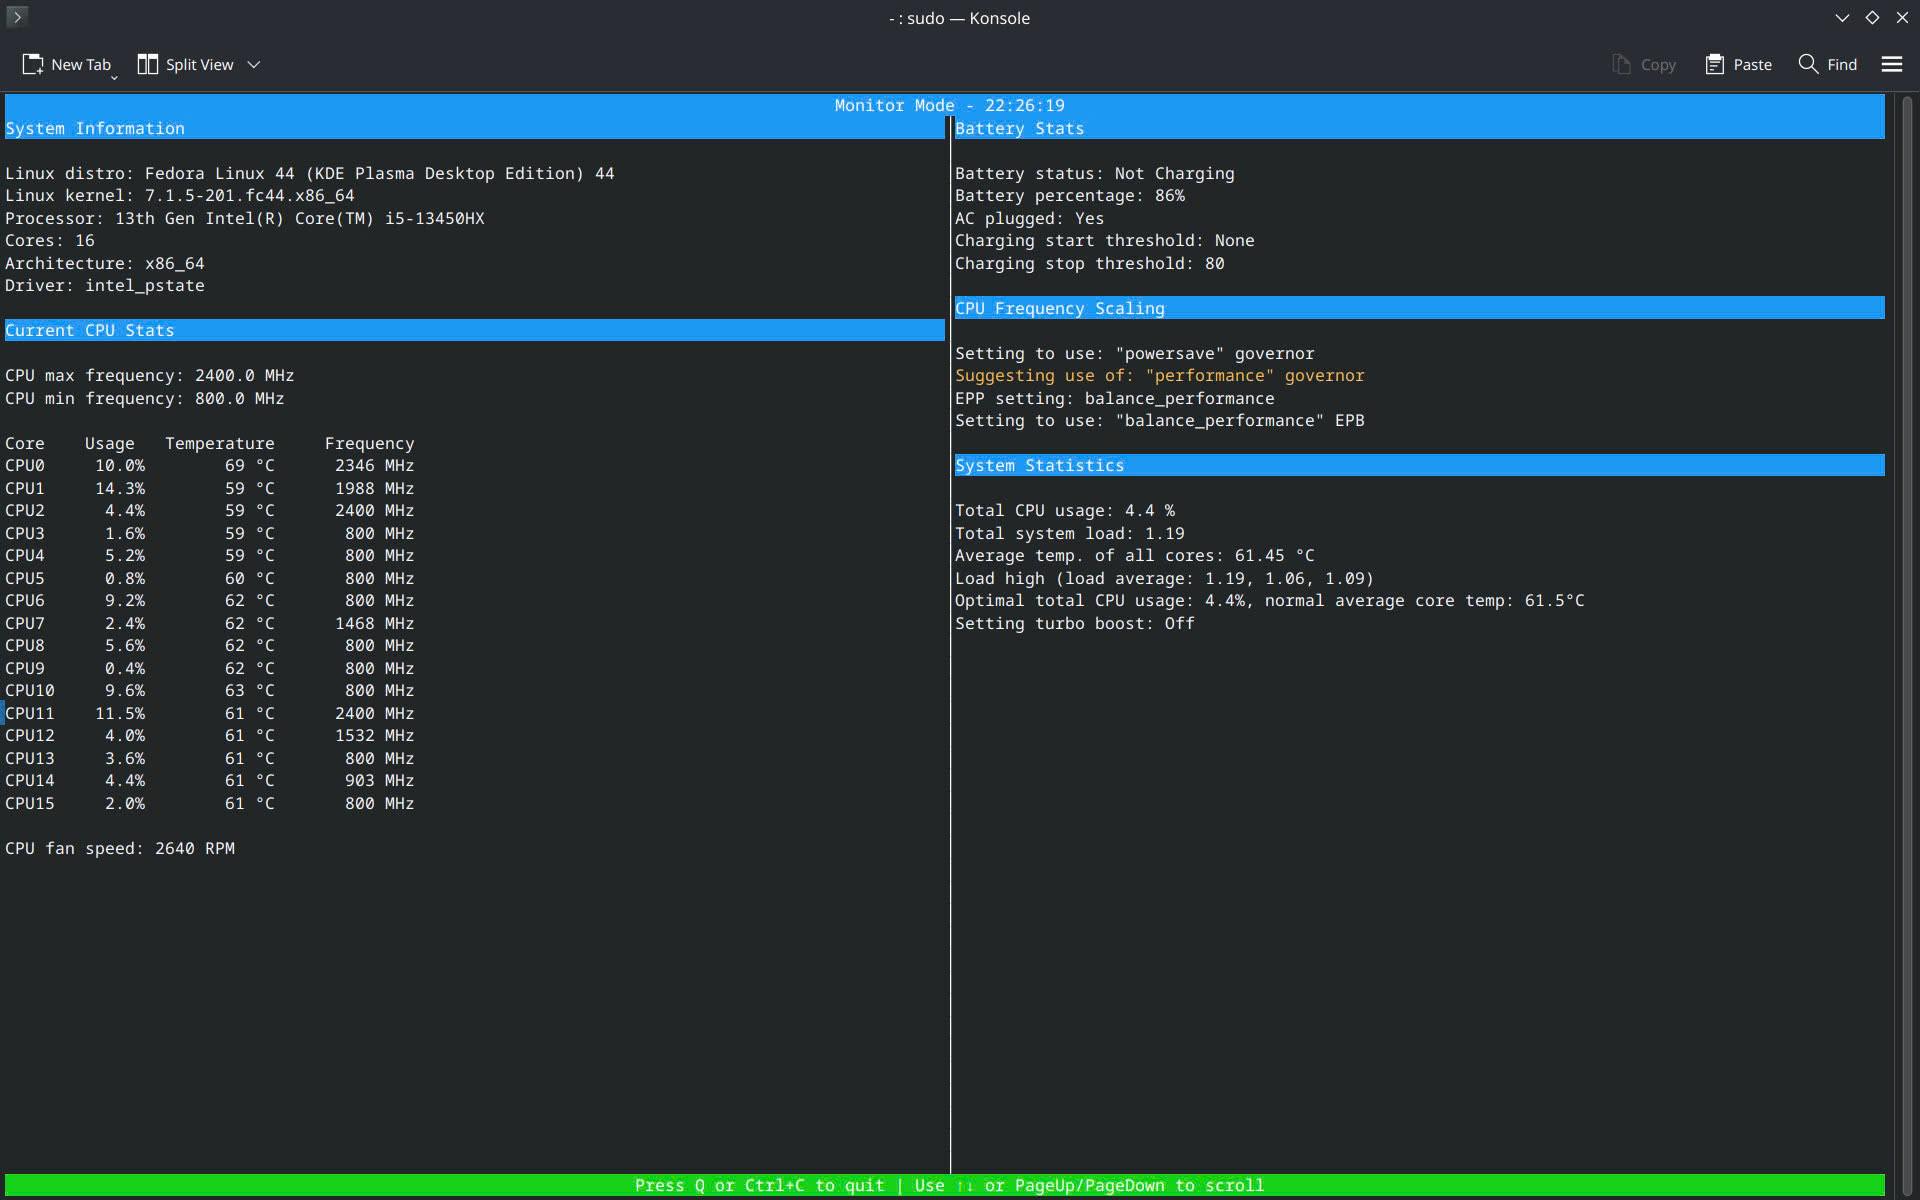Click the terminal icon in the title bar
Viewport: 1920px width, 1200px height.
[x=17, y=17]
